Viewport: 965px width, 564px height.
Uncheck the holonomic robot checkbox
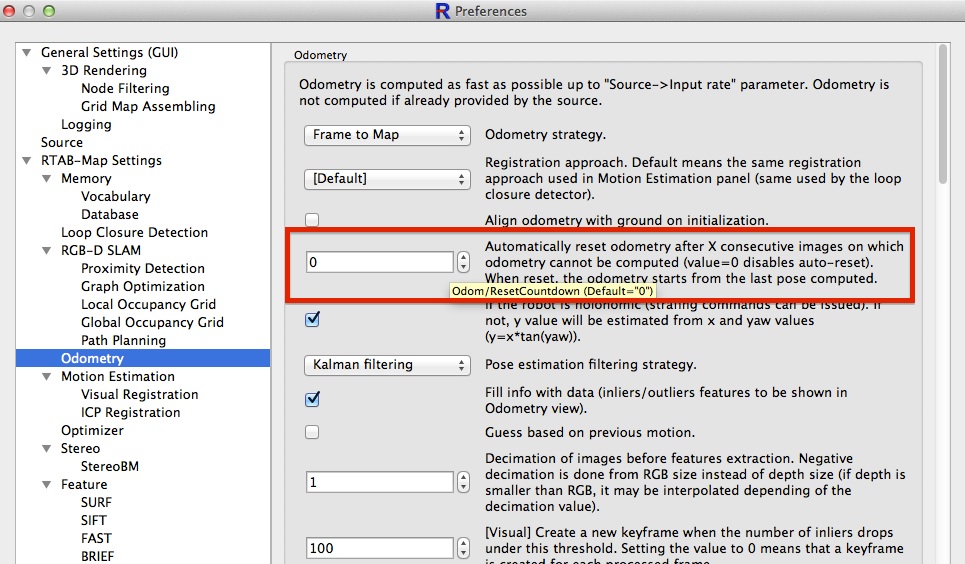pos(312,320)
